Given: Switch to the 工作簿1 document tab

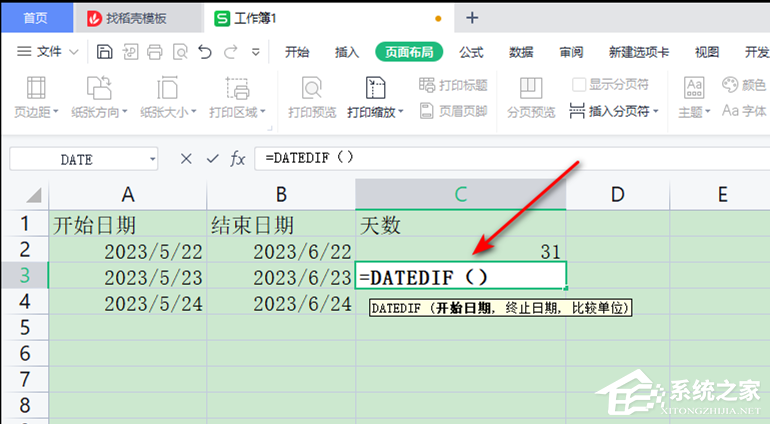Looking at the screenshot, I should tap(328, 19).
